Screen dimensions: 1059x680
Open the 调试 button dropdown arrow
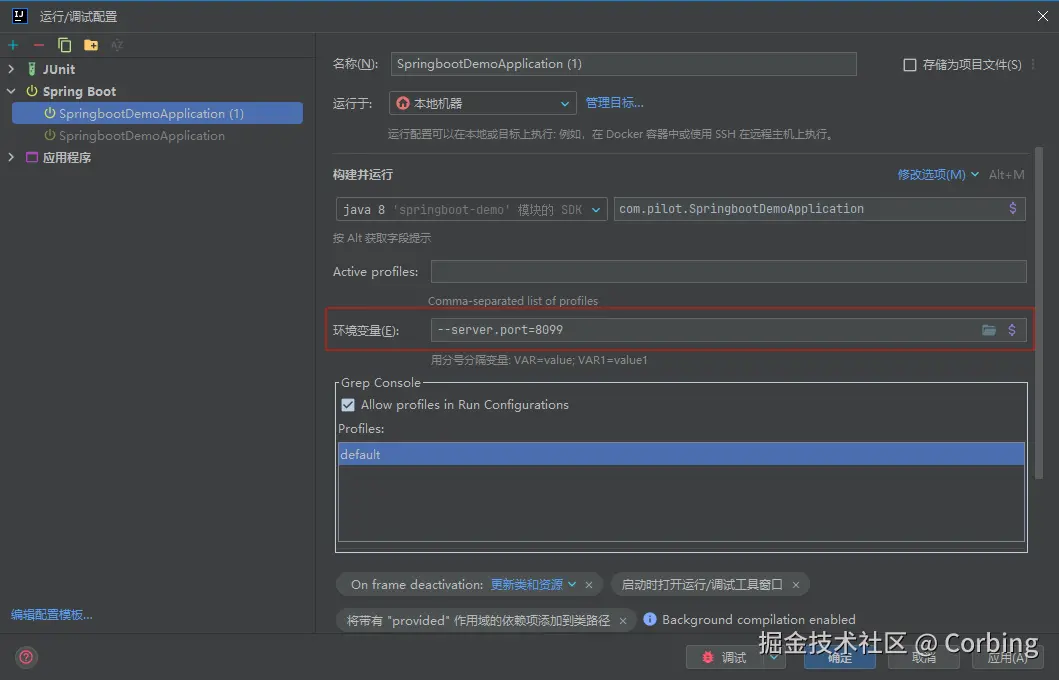point(775,657)
